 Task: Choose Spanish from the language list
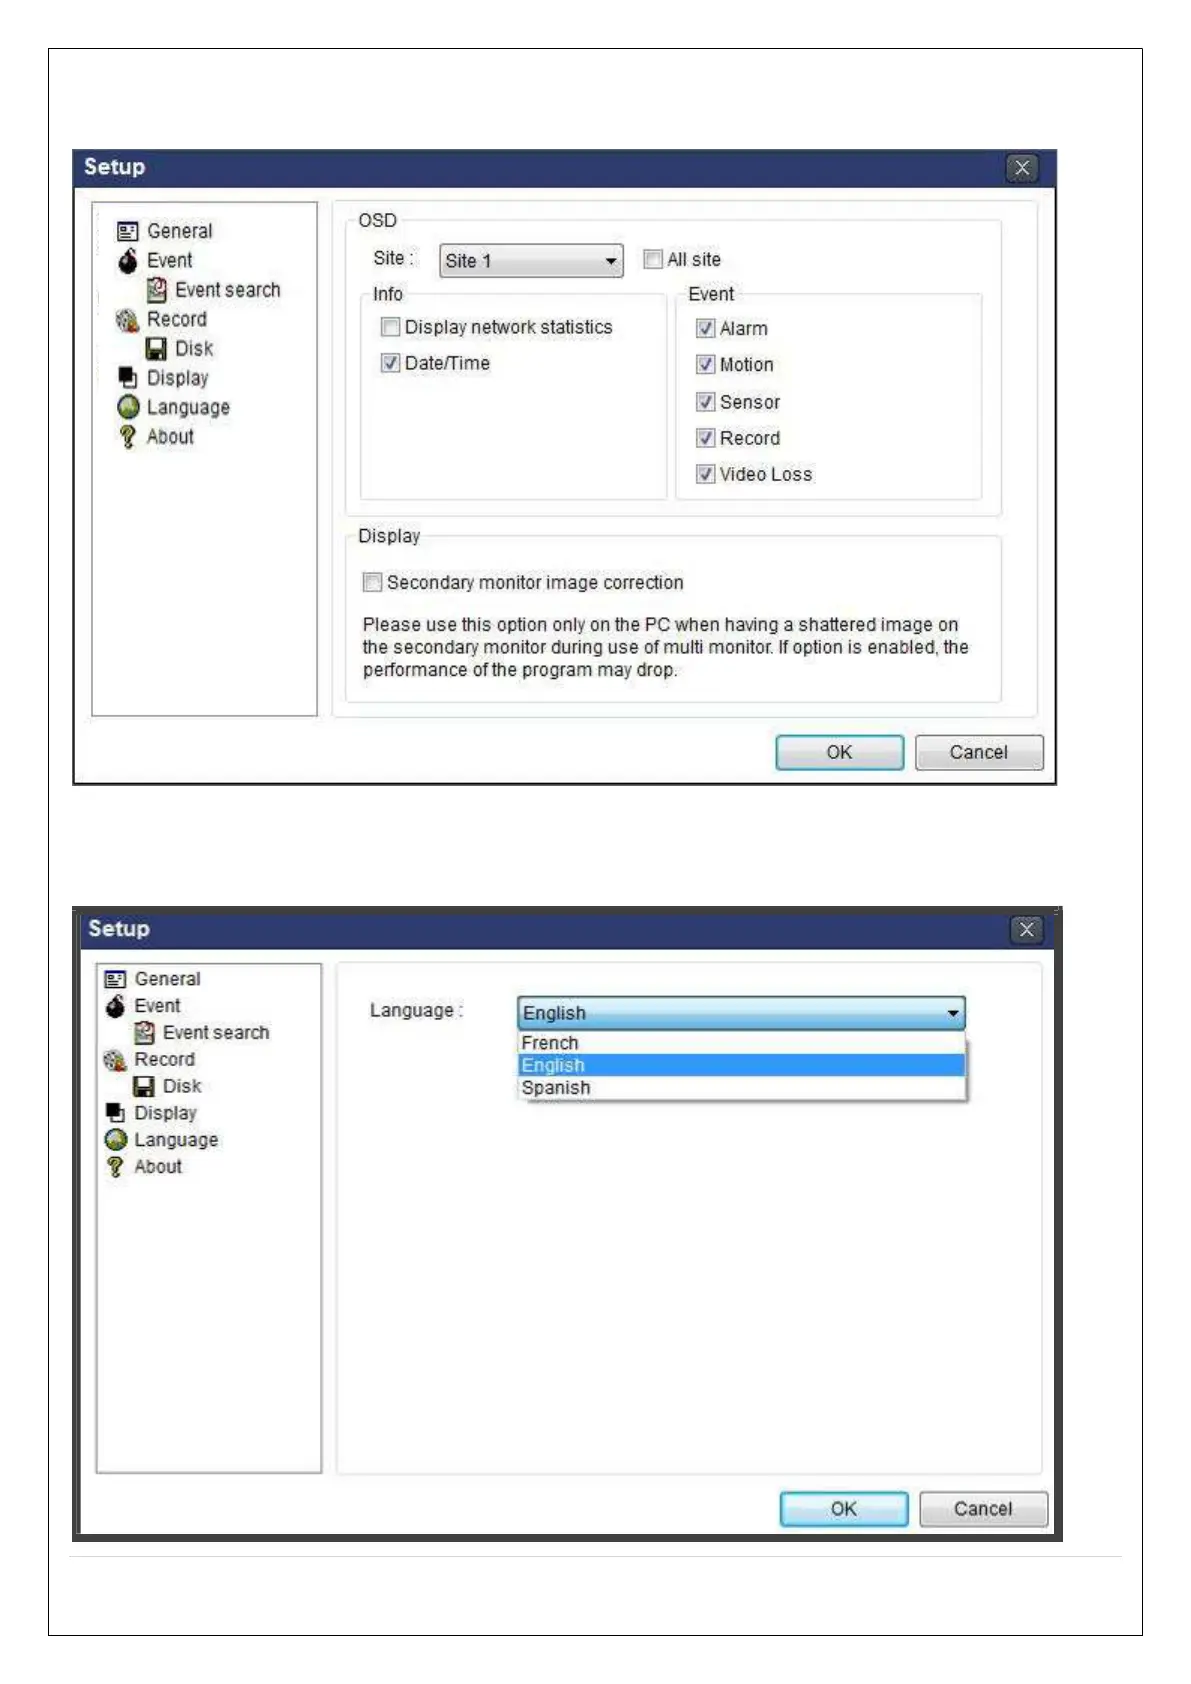click(x=741, y=1088)
